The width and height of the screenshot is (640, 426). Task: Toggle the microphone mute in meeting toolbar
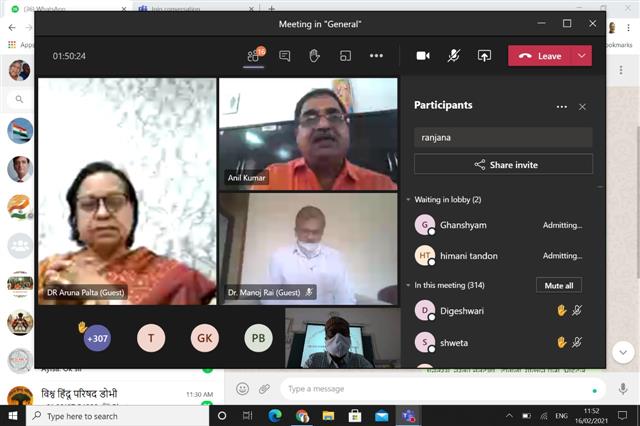click(x=453, y=56)
